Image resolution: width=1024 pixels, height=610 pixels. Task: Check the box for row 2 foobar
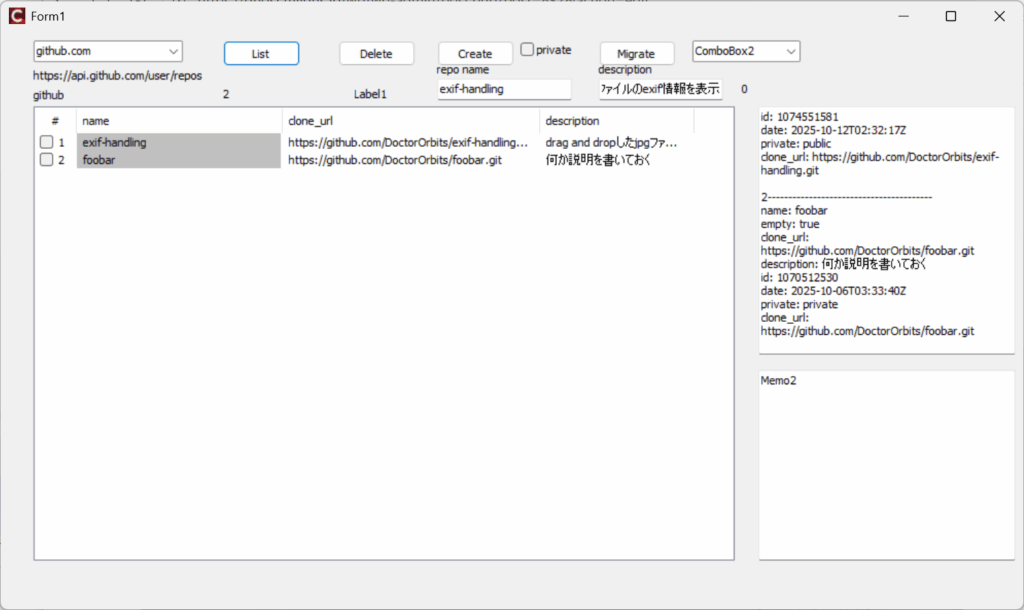click(46, 159)
